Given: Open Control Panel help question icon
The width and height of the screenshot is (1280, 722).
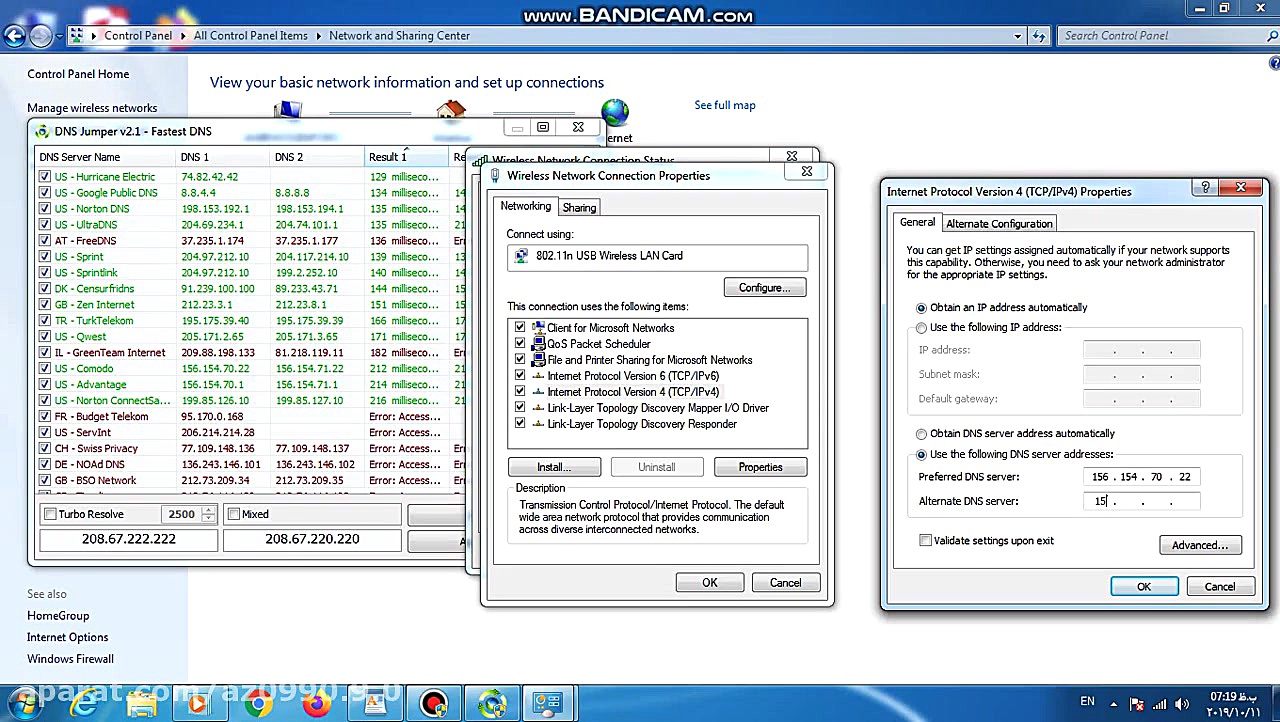Looking at the screenshot, I should coord(1274,63).
